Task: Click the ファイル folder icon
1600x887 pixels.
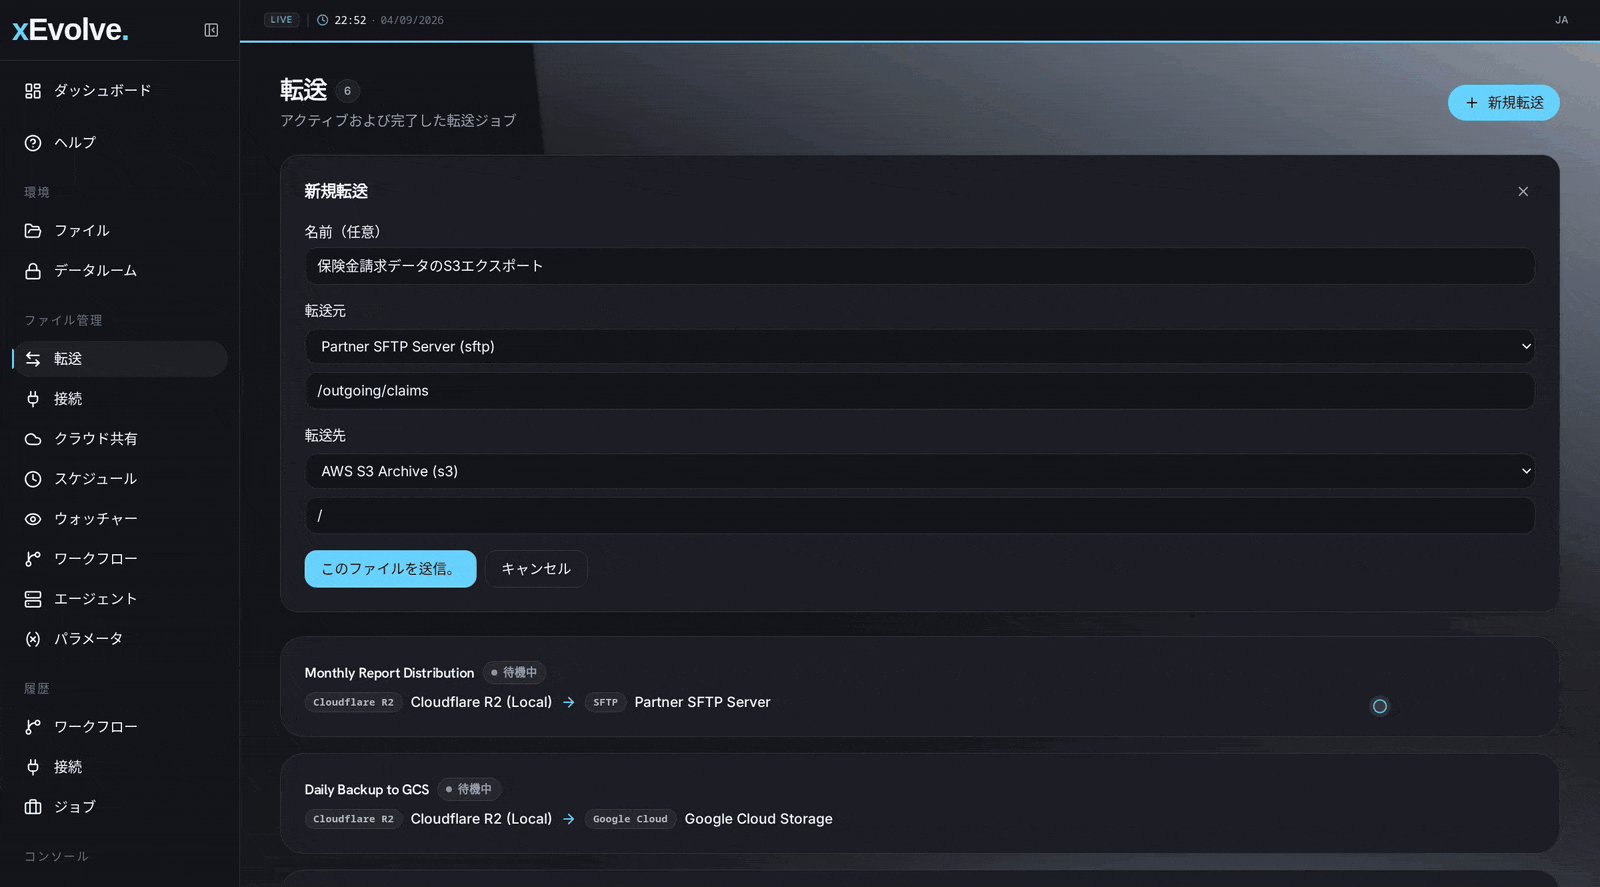Action: click(33, 231)
